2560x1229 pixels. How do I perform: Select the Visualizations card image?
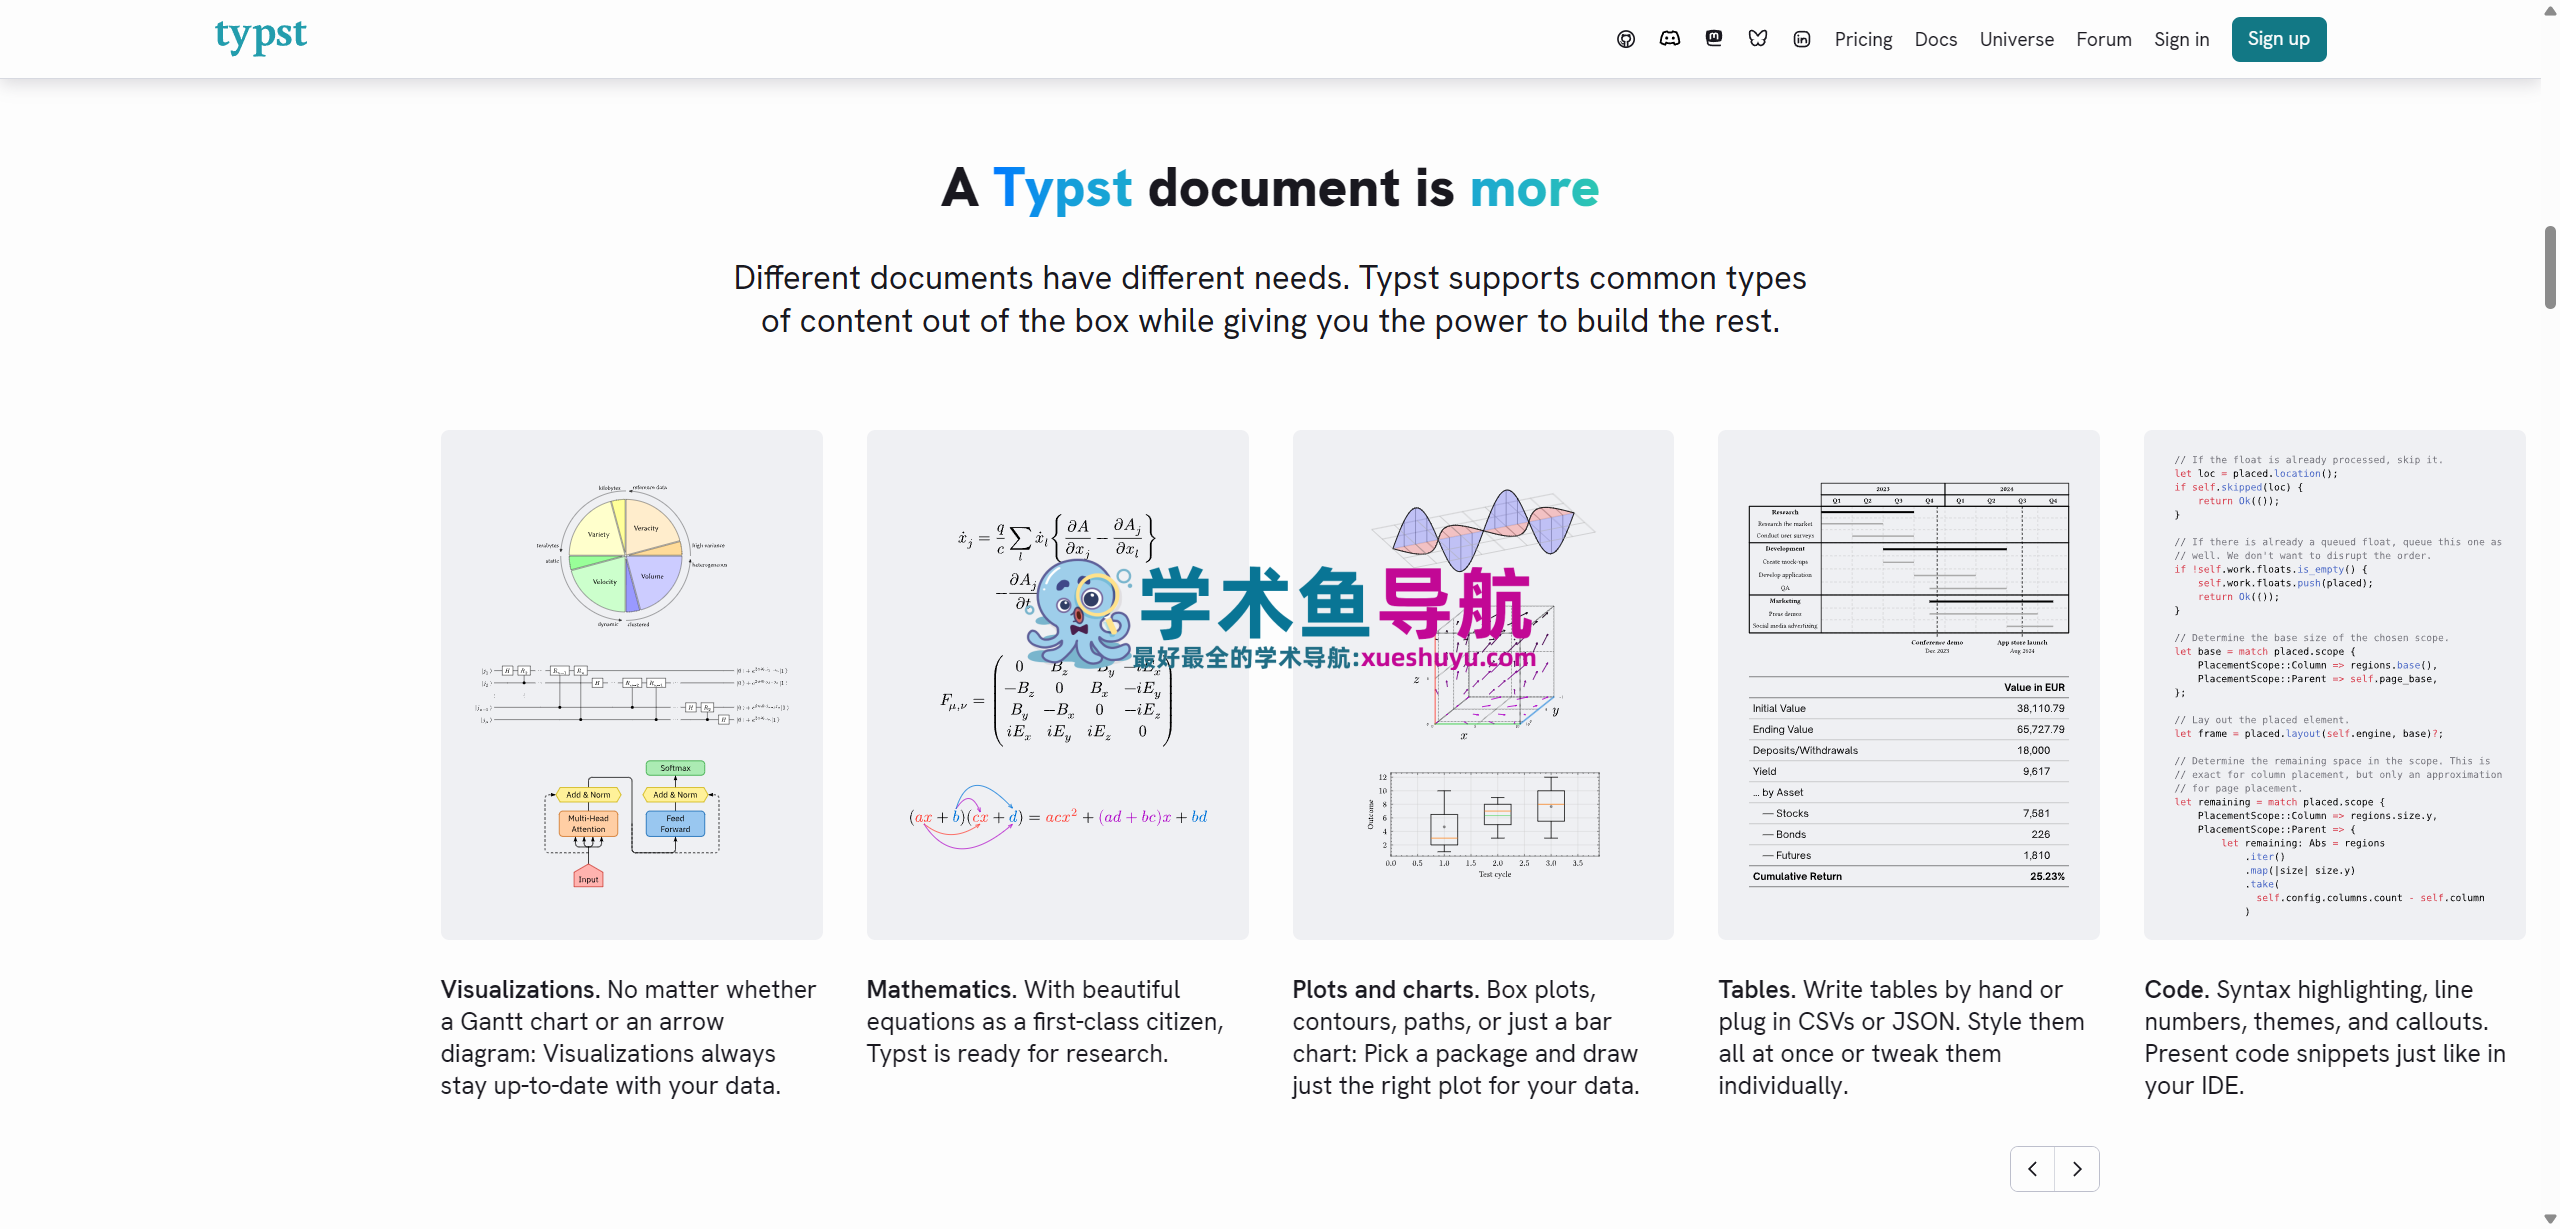point(631,684)
